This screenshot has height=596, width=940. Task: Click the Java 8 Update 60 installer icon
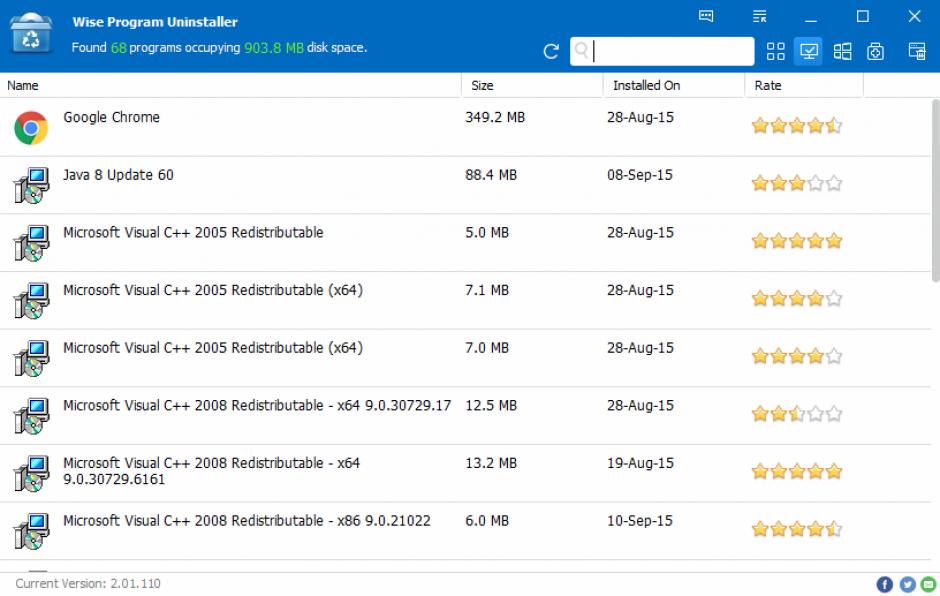click(31, 185)
